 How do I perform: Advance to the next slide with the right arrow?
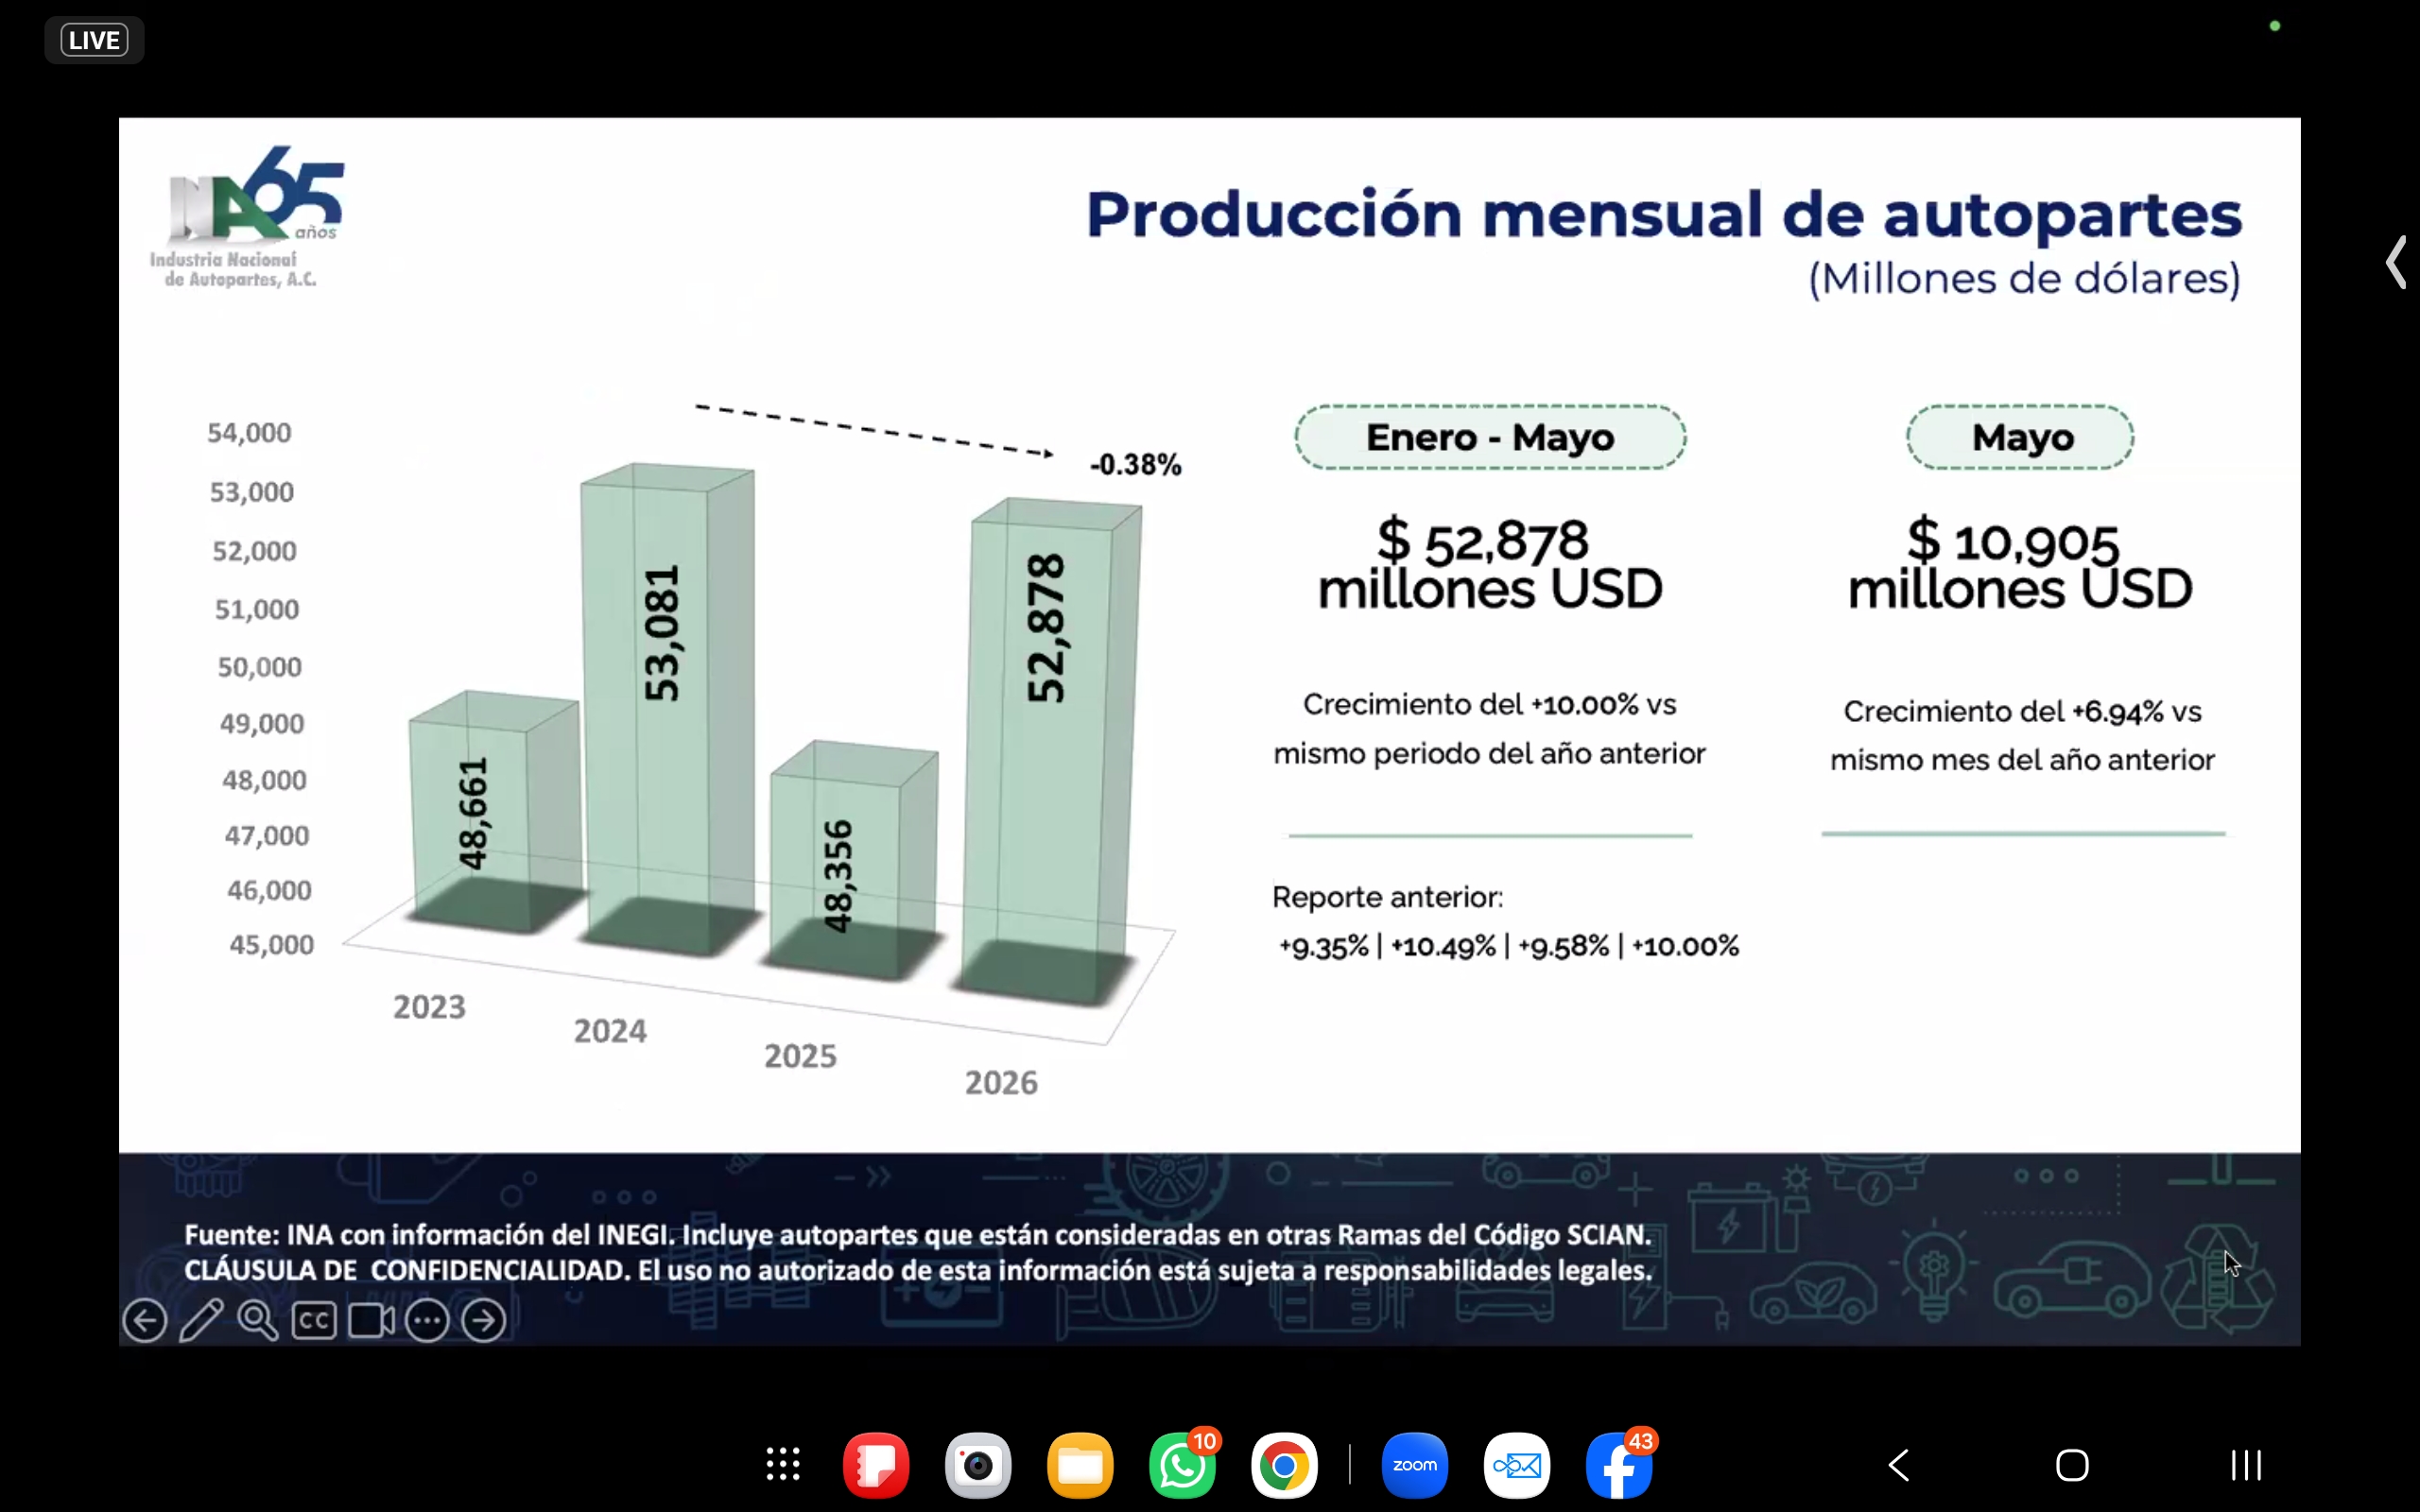click(484, 1321)
